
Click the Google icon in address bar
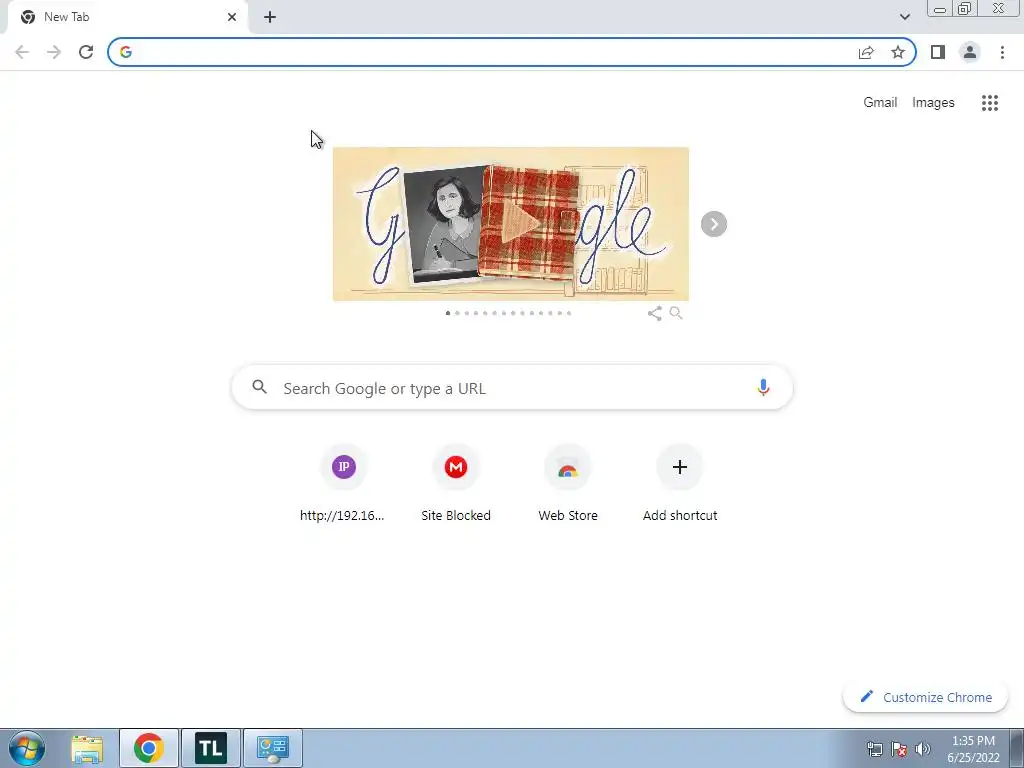point(126,52)
